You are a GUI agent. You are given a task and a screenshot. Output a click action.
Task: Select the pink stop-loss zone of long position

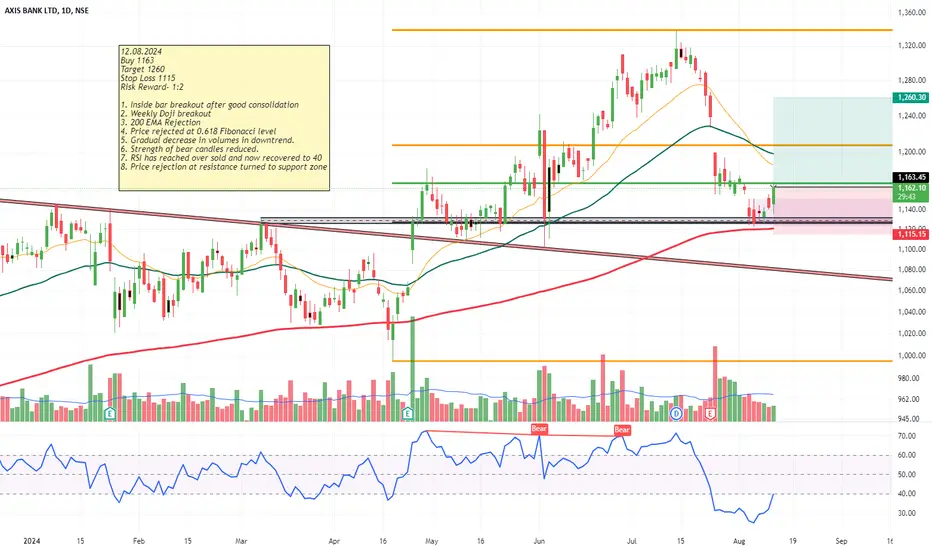833,210
